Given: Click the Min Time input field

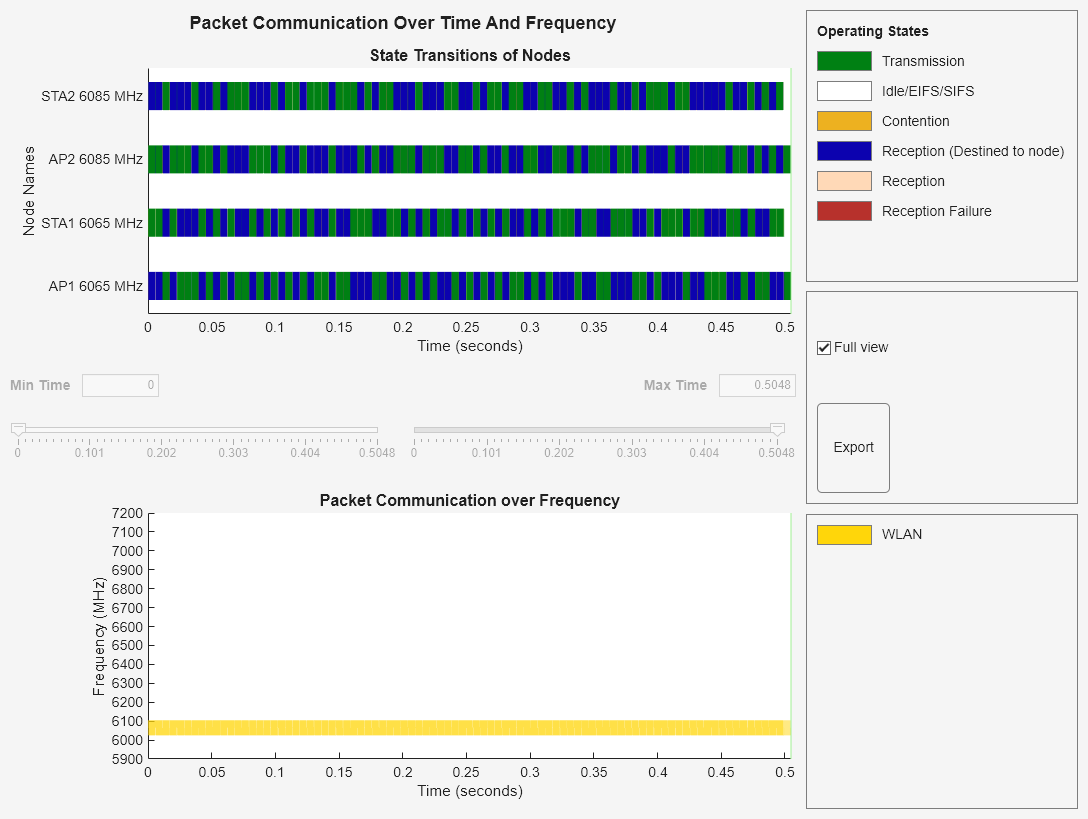Looking at the screenshot, I should pos(120,385).
